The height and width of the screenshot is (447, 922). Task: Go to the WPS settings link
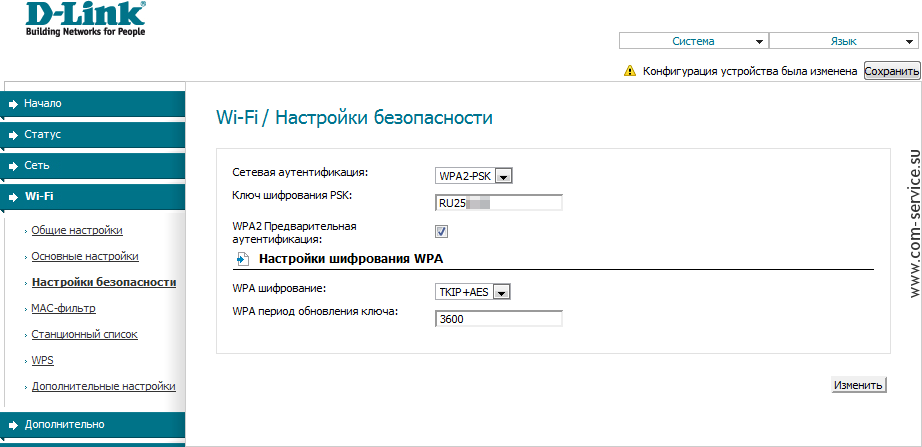[42, 360]
